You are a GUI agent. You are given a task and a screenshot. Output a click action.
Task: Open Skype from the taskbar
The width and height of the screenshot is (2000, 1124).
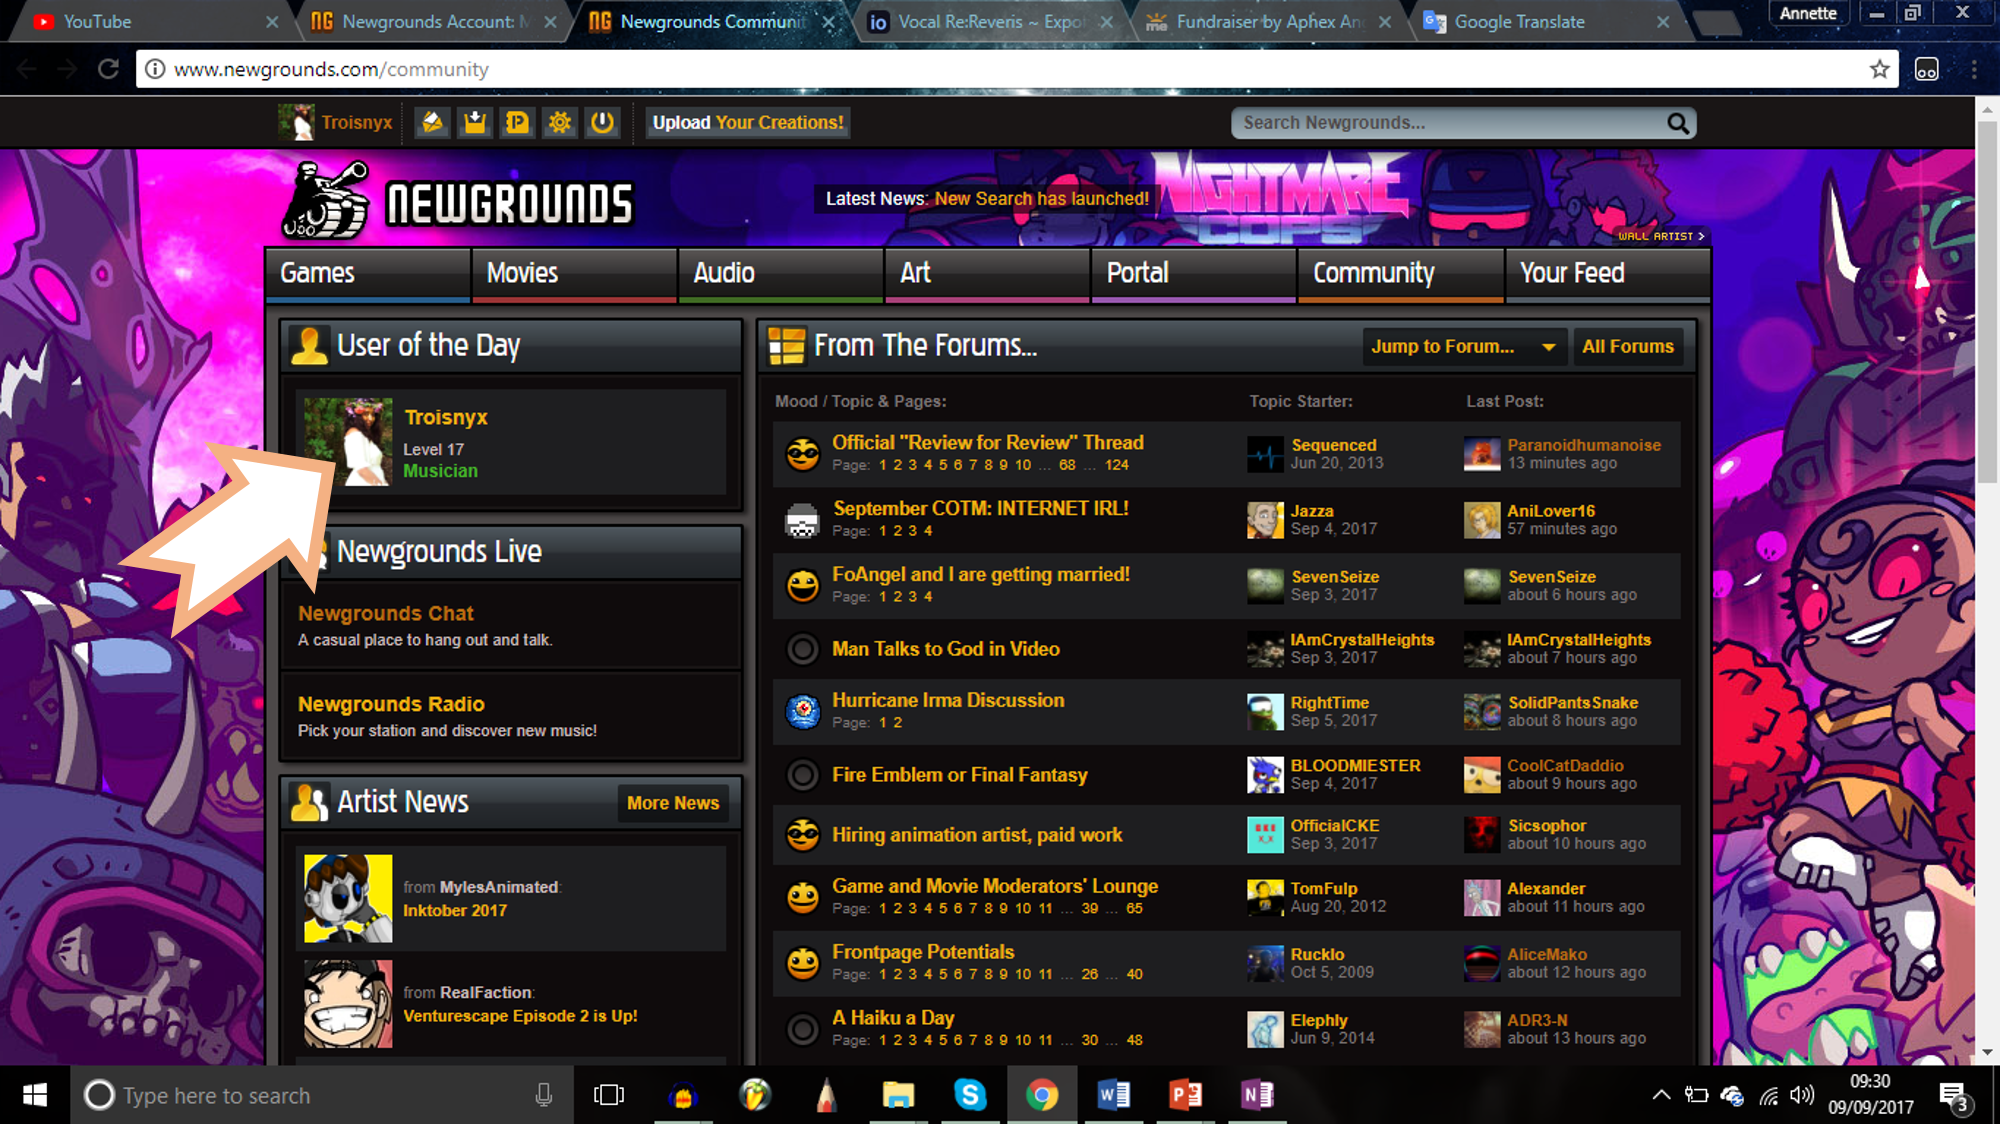coord(969,1095)
